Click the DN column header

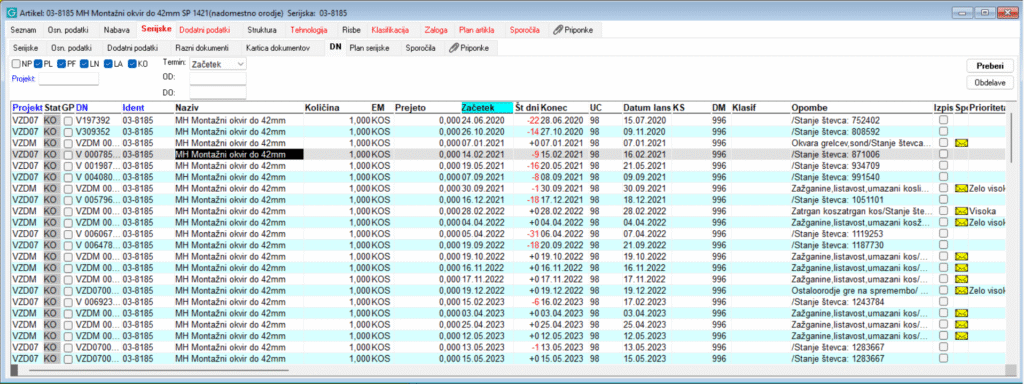coord(82,108)
